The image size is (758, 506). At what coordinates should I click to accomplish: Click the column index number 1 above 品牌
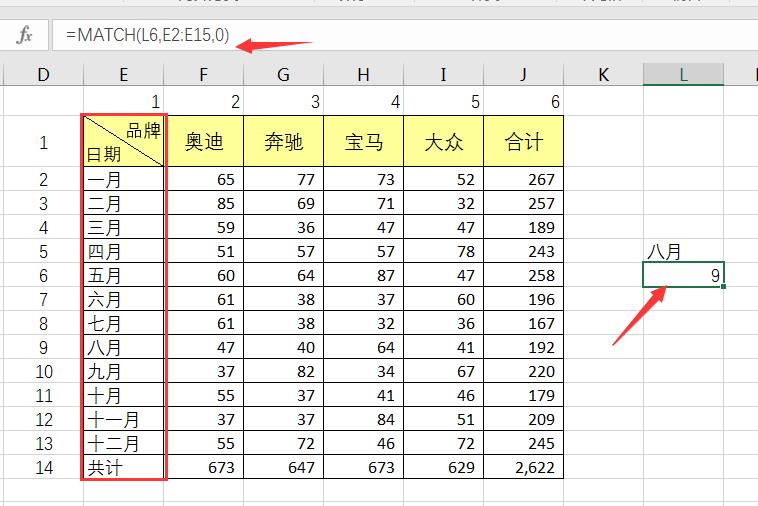coord(123,101)
